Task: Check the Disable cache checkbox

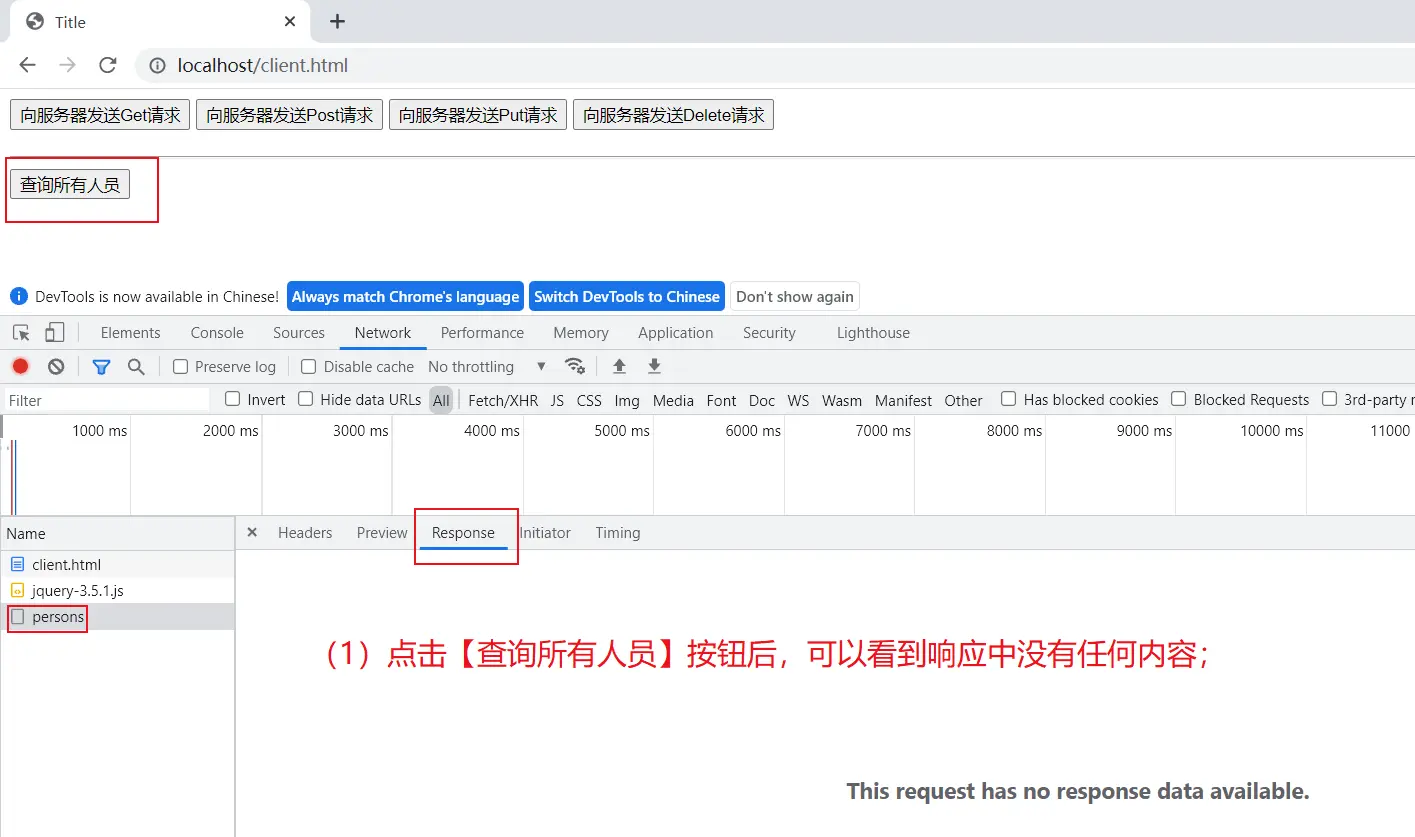Action: (x=309, y=367)
